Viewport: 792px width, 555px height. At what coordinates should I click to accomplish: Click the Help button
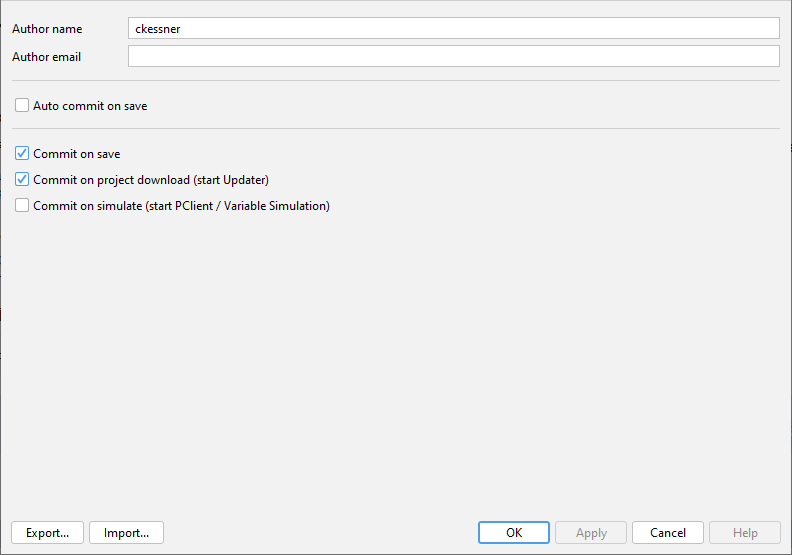click(x=745, y=533)
